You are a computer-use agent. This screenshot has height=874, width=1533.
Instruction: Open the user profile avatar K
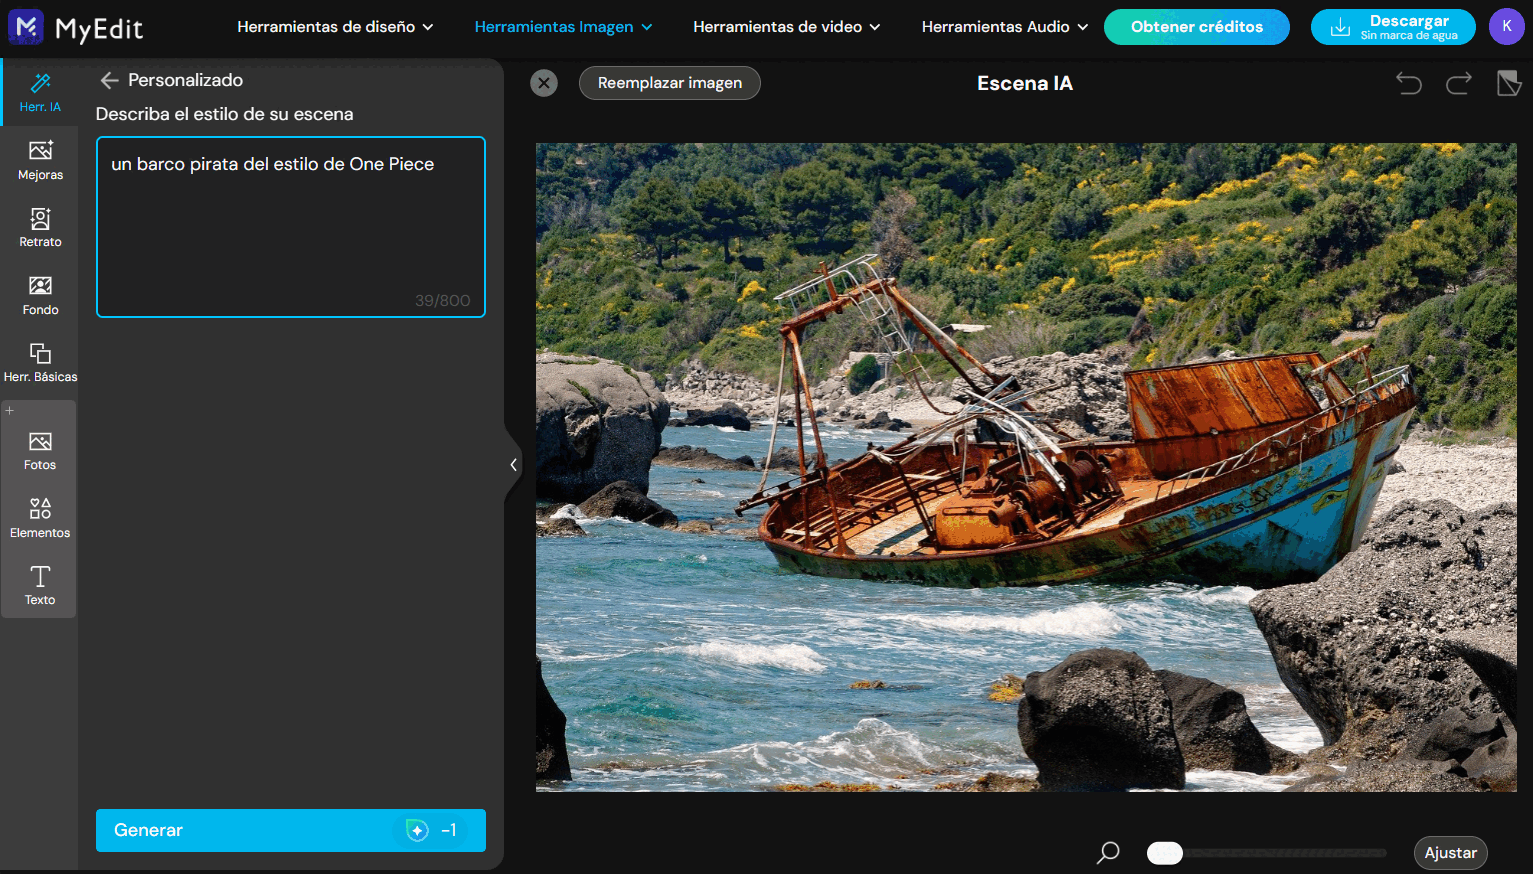[1507, 27]
